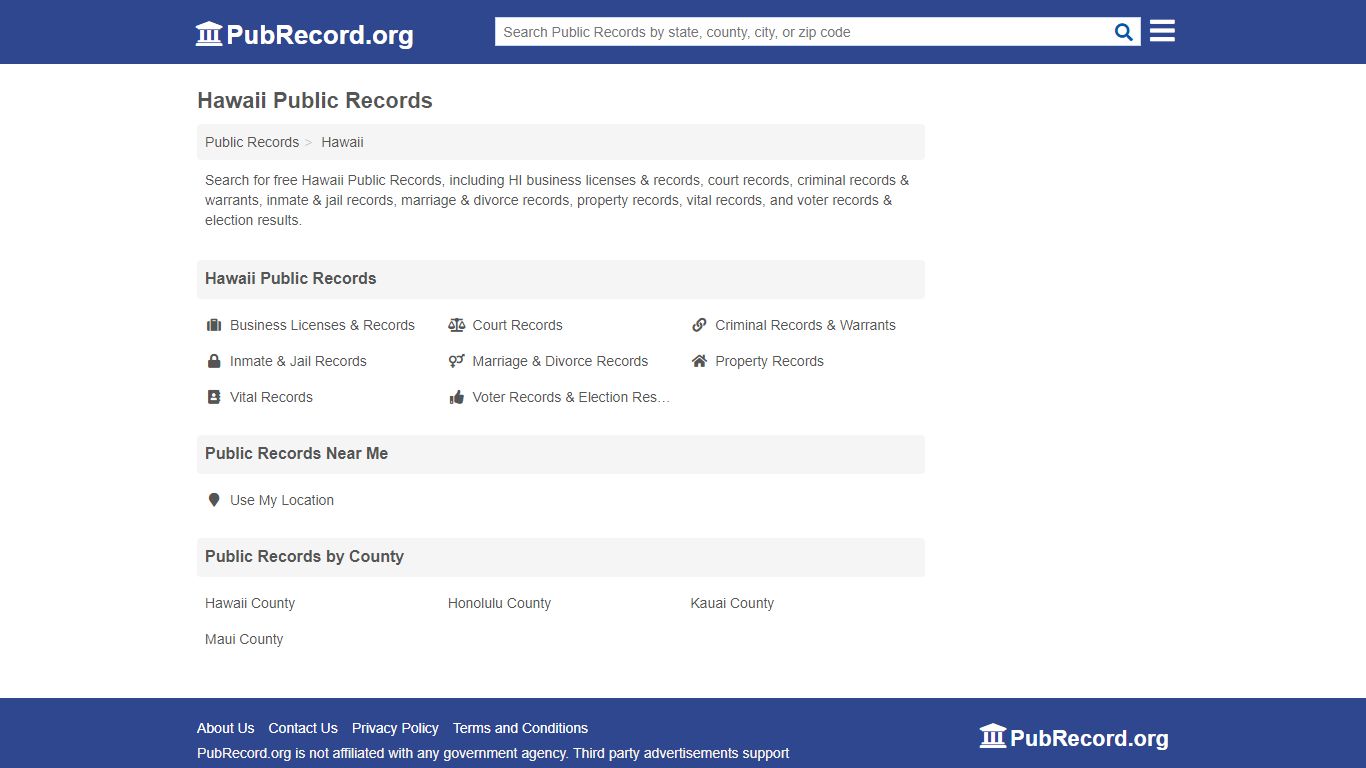Click the search magnifier icon
This screenshot has height=768, width=1366.
[x=1124, y=32]
